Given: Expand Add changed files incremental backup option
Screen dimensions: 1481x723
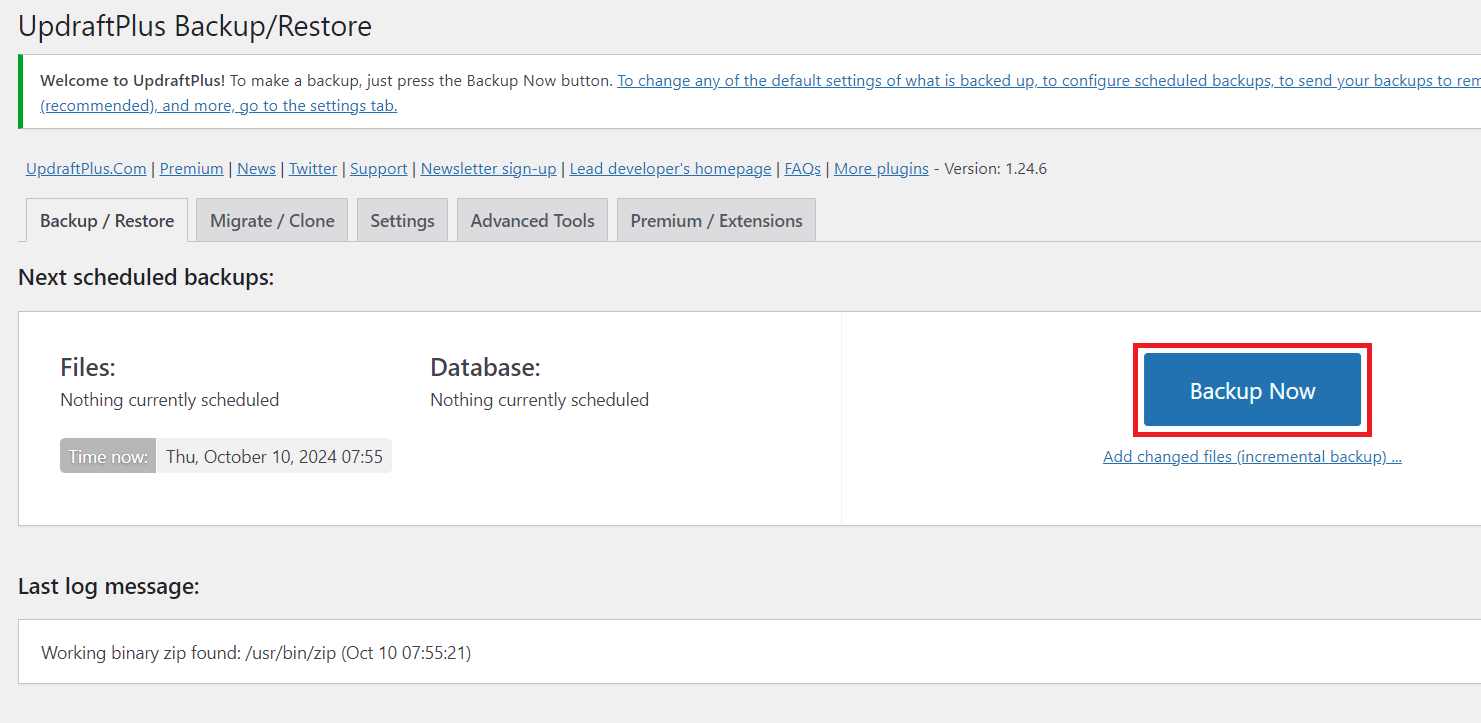Looking at the screenshot, I should pyautogui.click(x=1251, y=456).
